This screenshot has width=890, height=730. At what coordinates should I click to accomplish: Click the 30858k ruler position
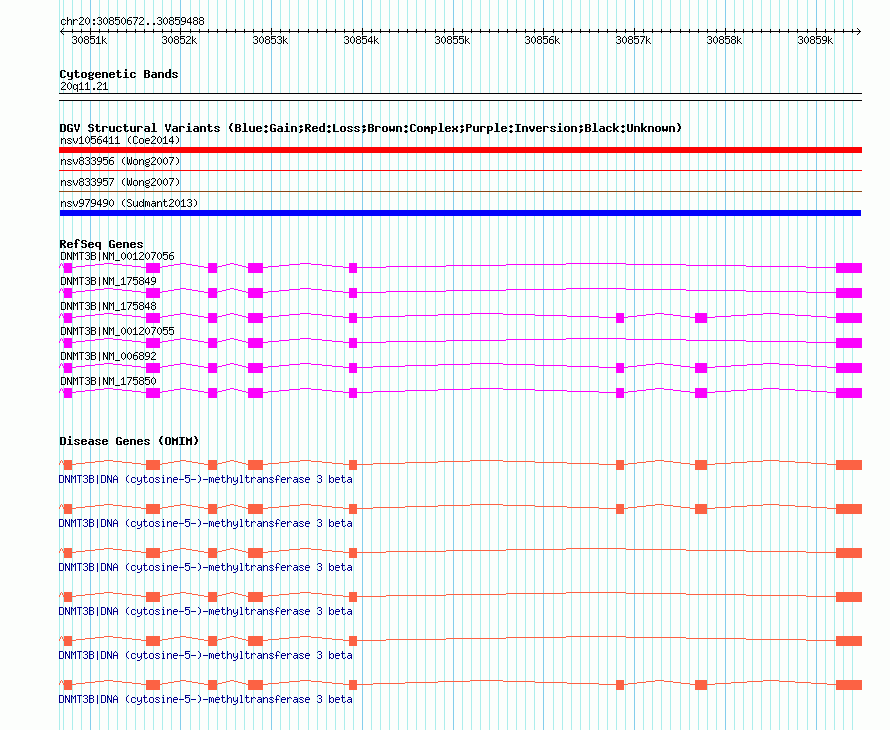724,40
